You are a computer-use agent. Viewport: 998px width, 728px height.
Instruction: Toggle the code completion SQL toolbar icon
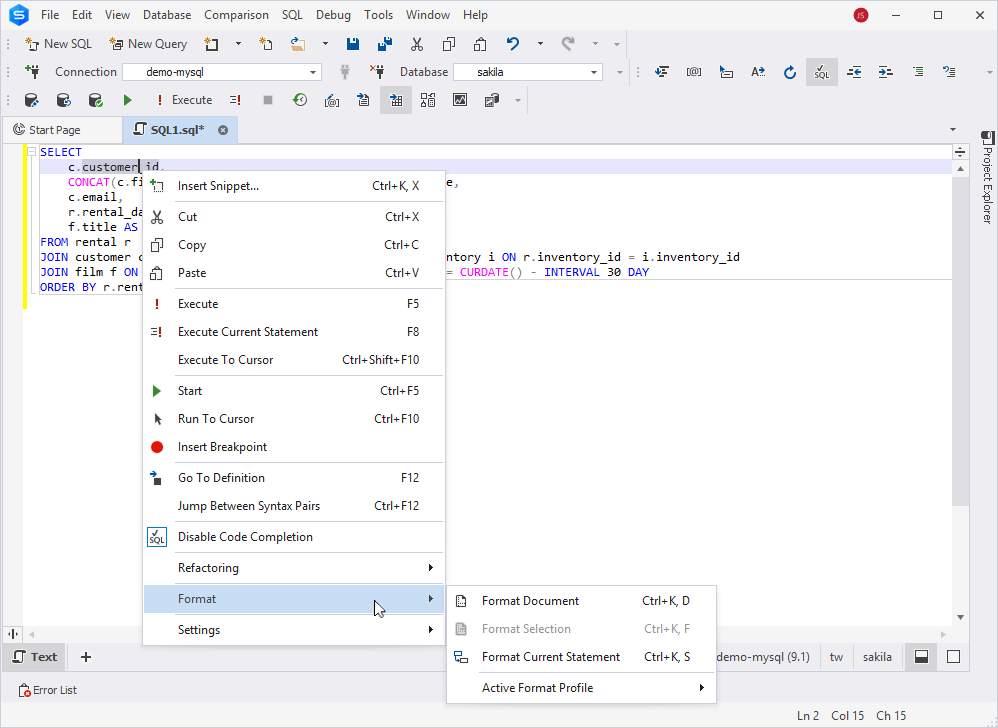tap(822, 72)
